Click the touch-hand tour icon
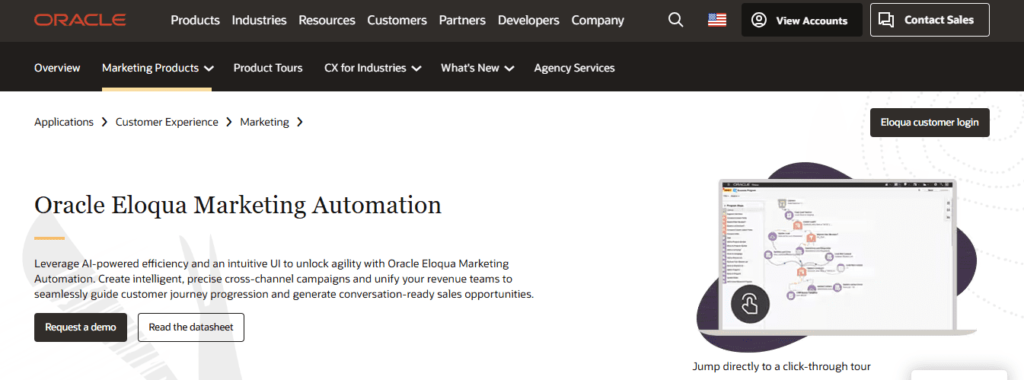 click(750, 305)
